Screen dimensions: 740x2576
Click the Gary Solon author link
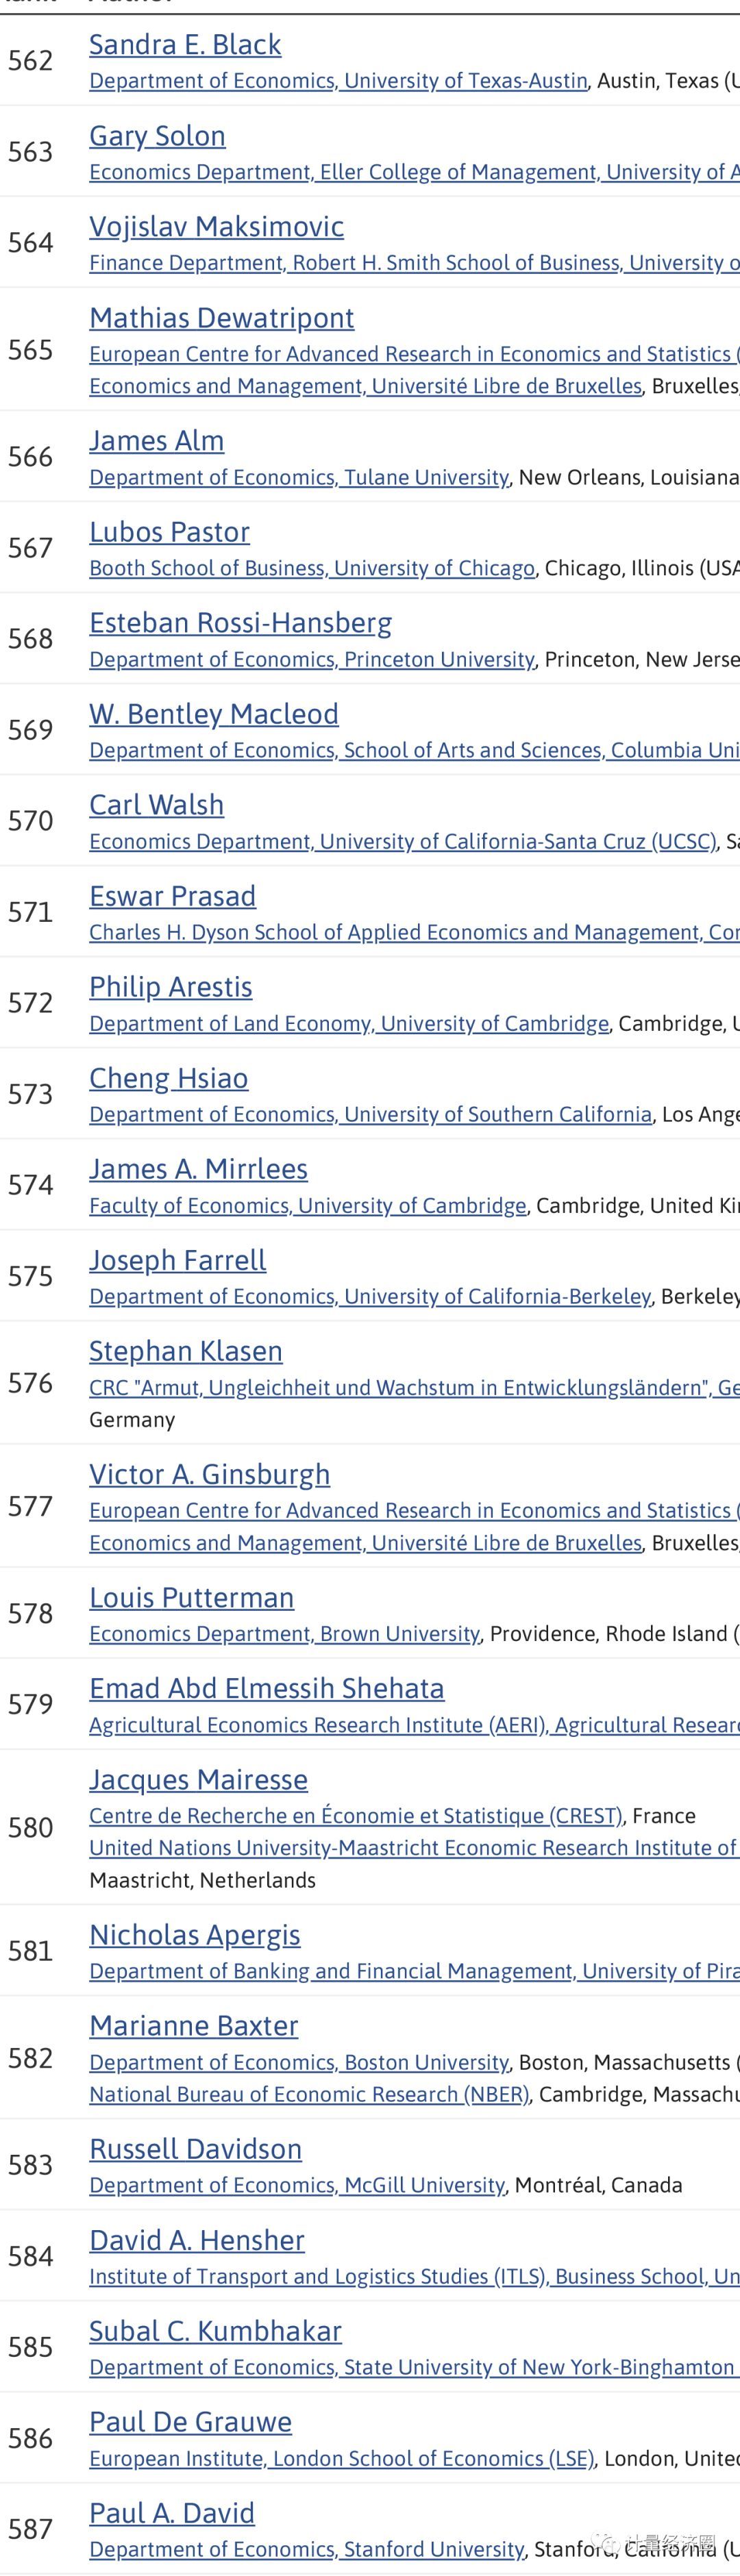coord(157,136)
